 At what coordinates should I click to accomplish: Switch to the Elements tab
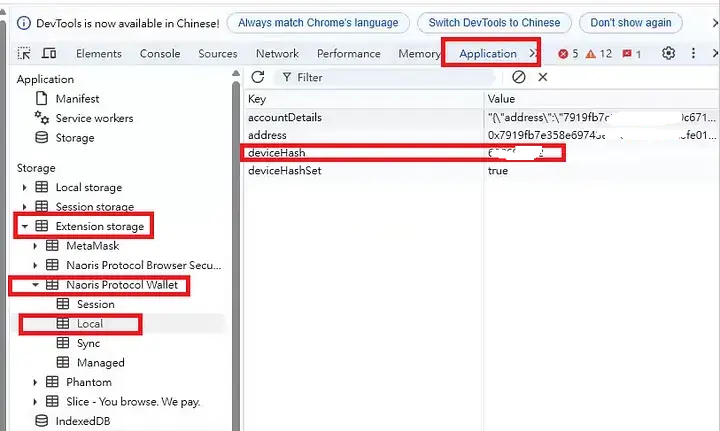tap(99, 54)
